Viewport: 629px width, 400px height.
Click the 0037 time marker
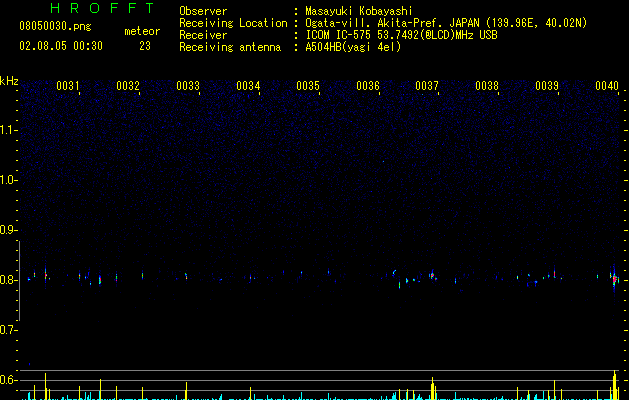pyautogui.click(x=427, y=86)
